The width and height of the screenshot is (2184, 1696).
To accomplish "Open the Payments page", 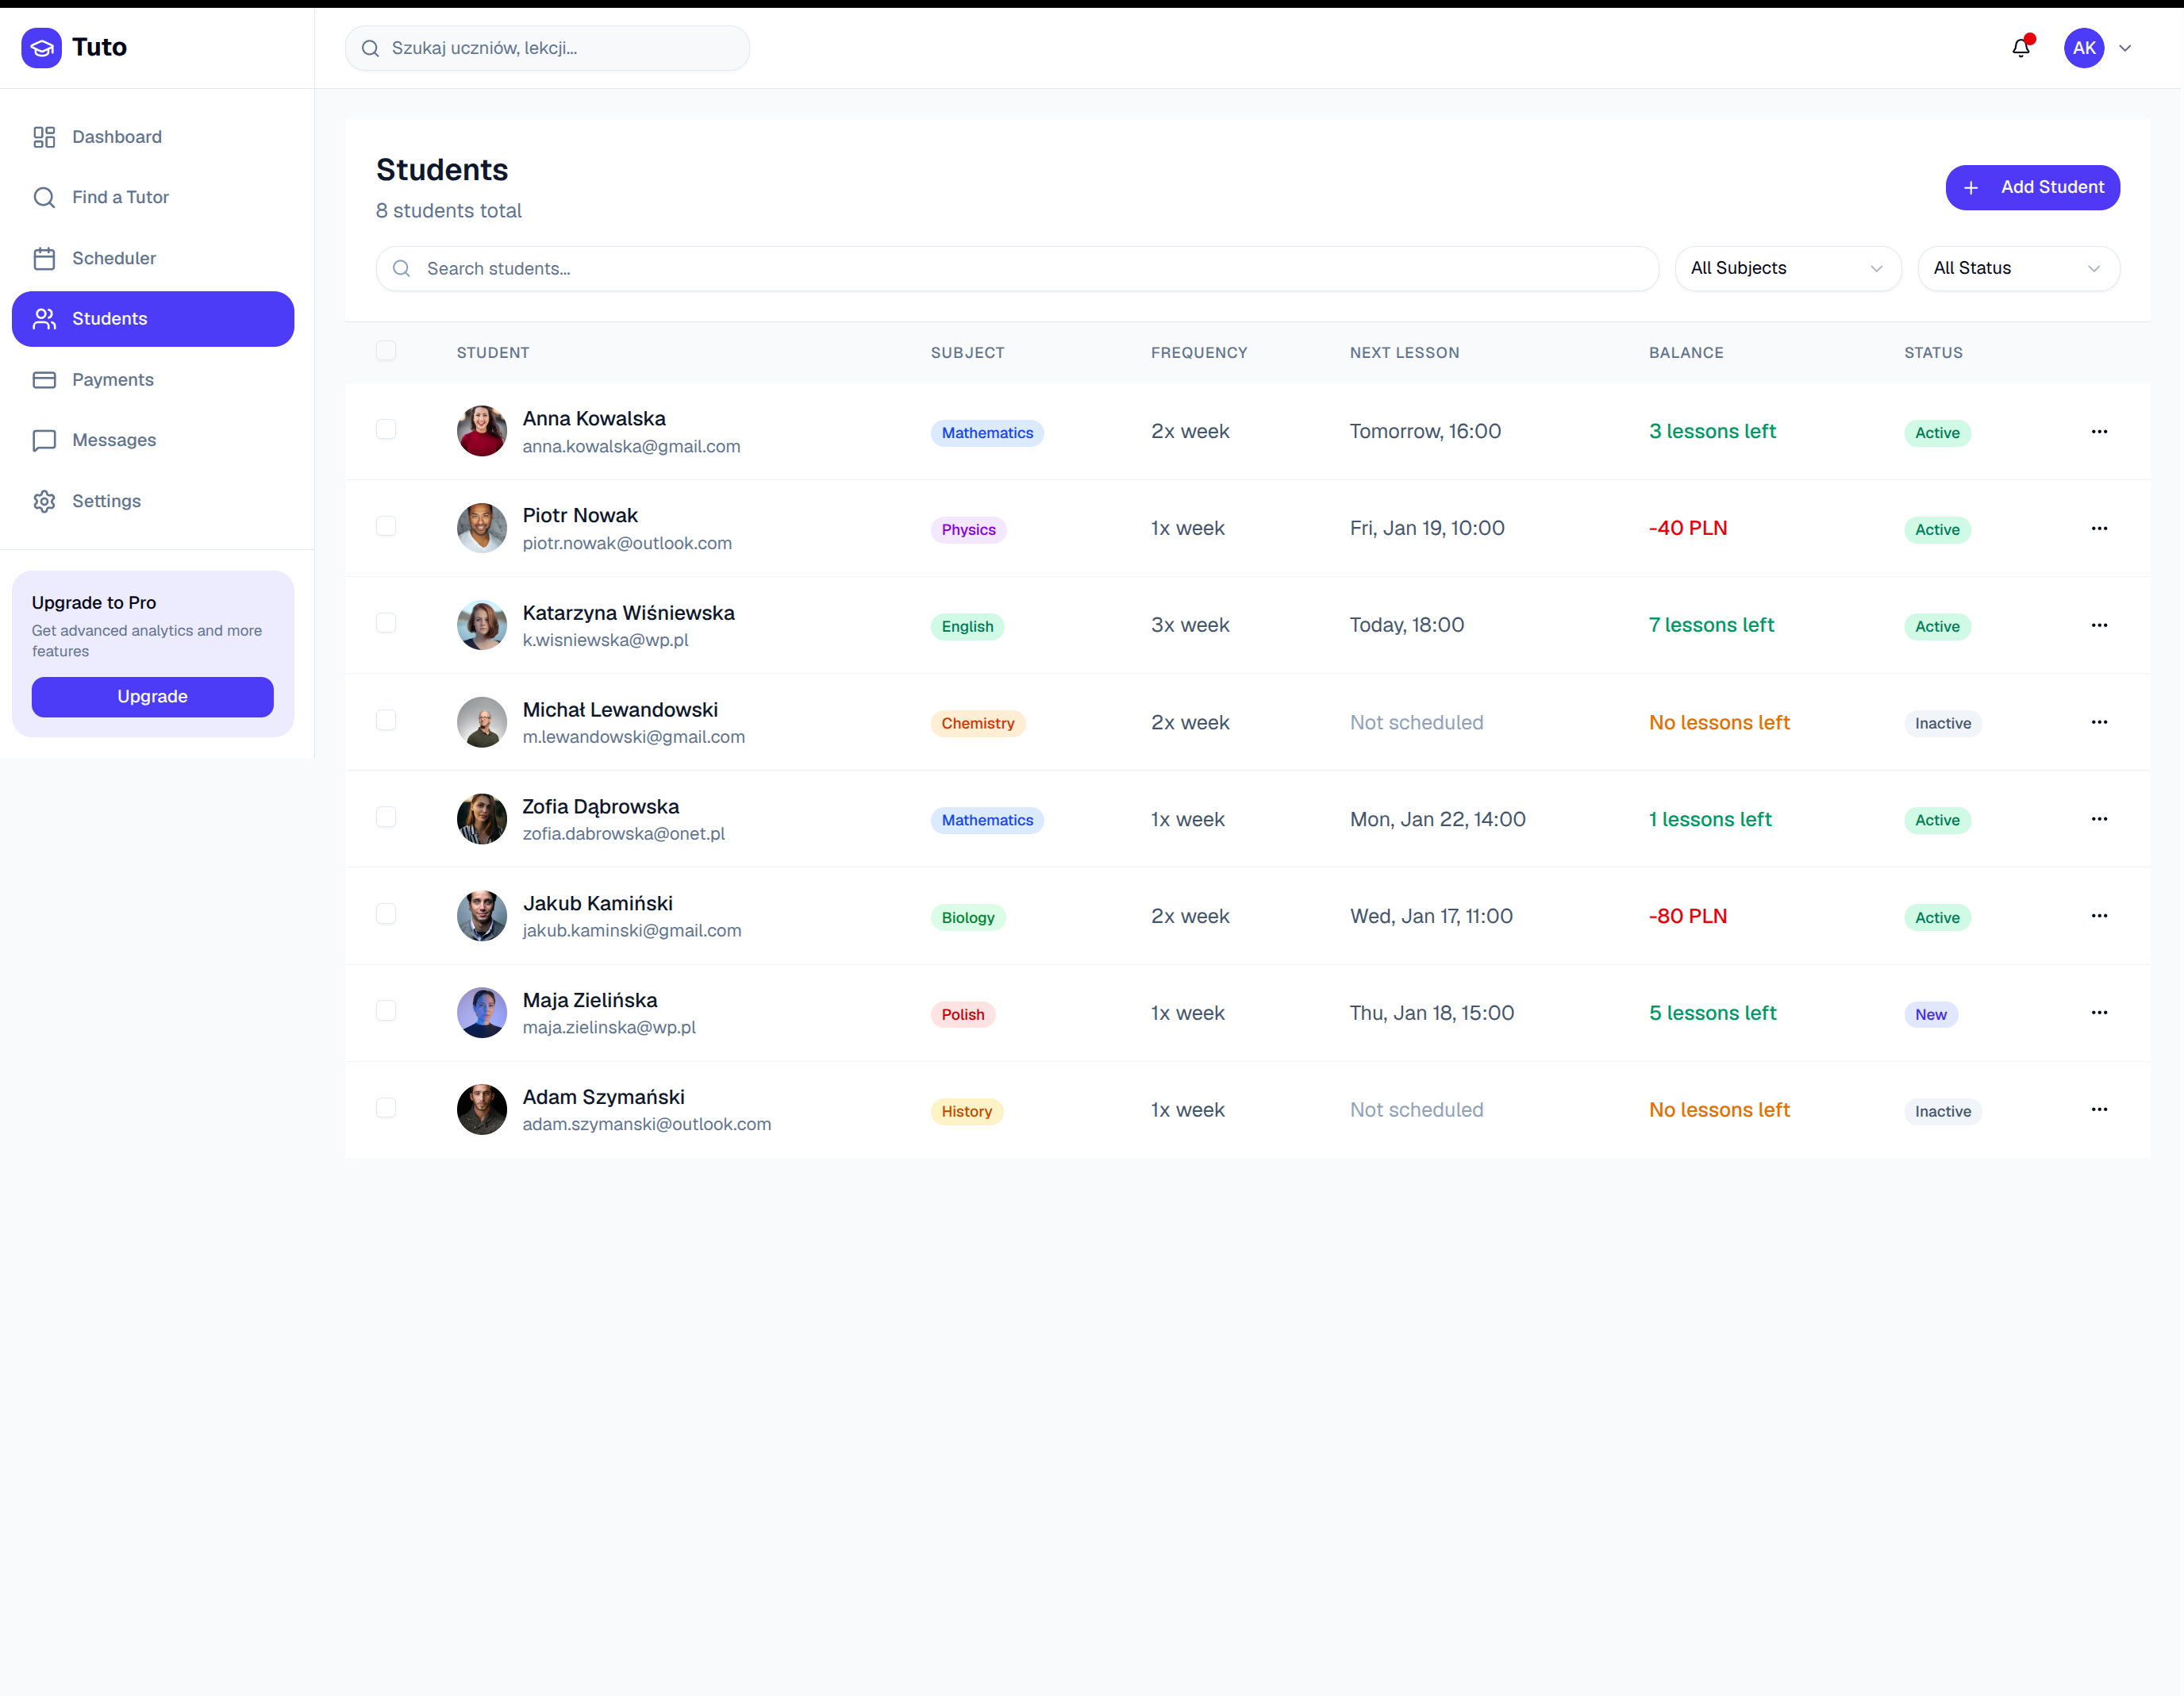I will coord(153,380).
